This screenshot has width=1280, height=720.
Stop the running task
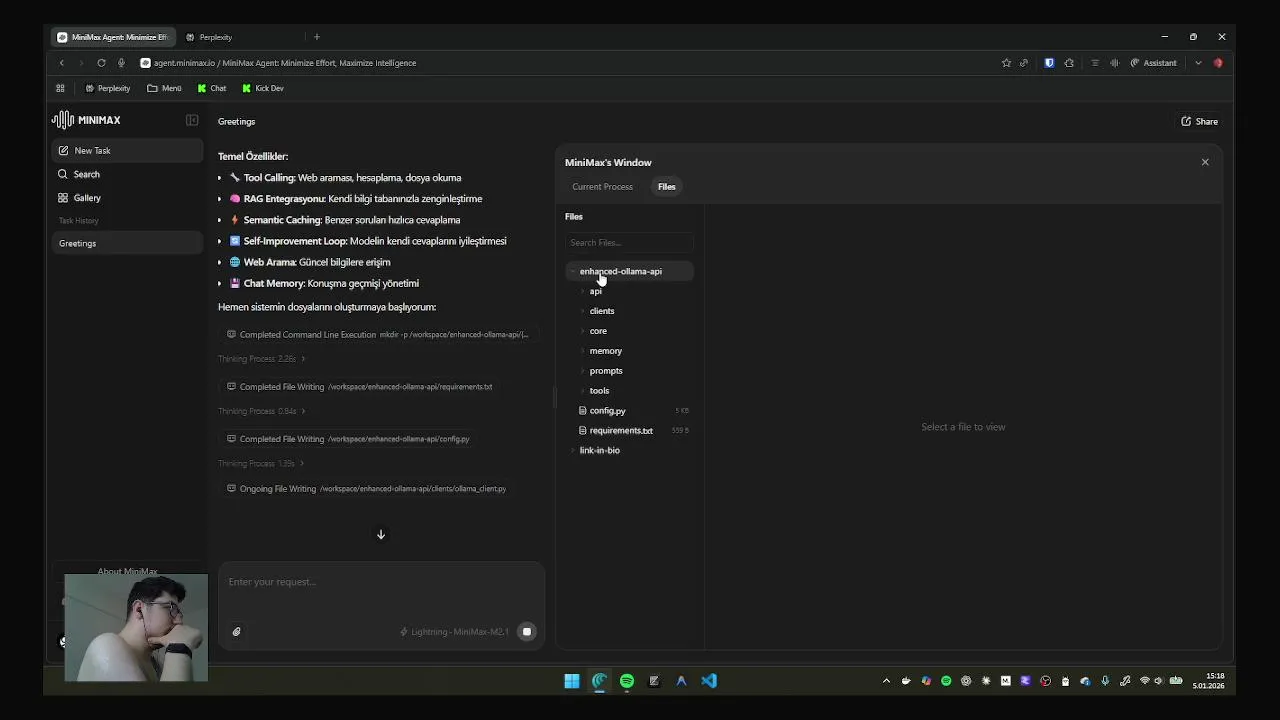pyautogui.click(x=526, y=631)
